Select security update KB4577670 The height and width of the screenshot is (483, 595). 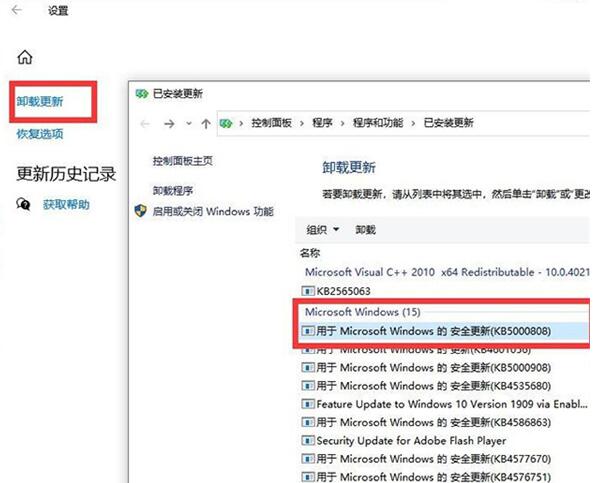433,459
